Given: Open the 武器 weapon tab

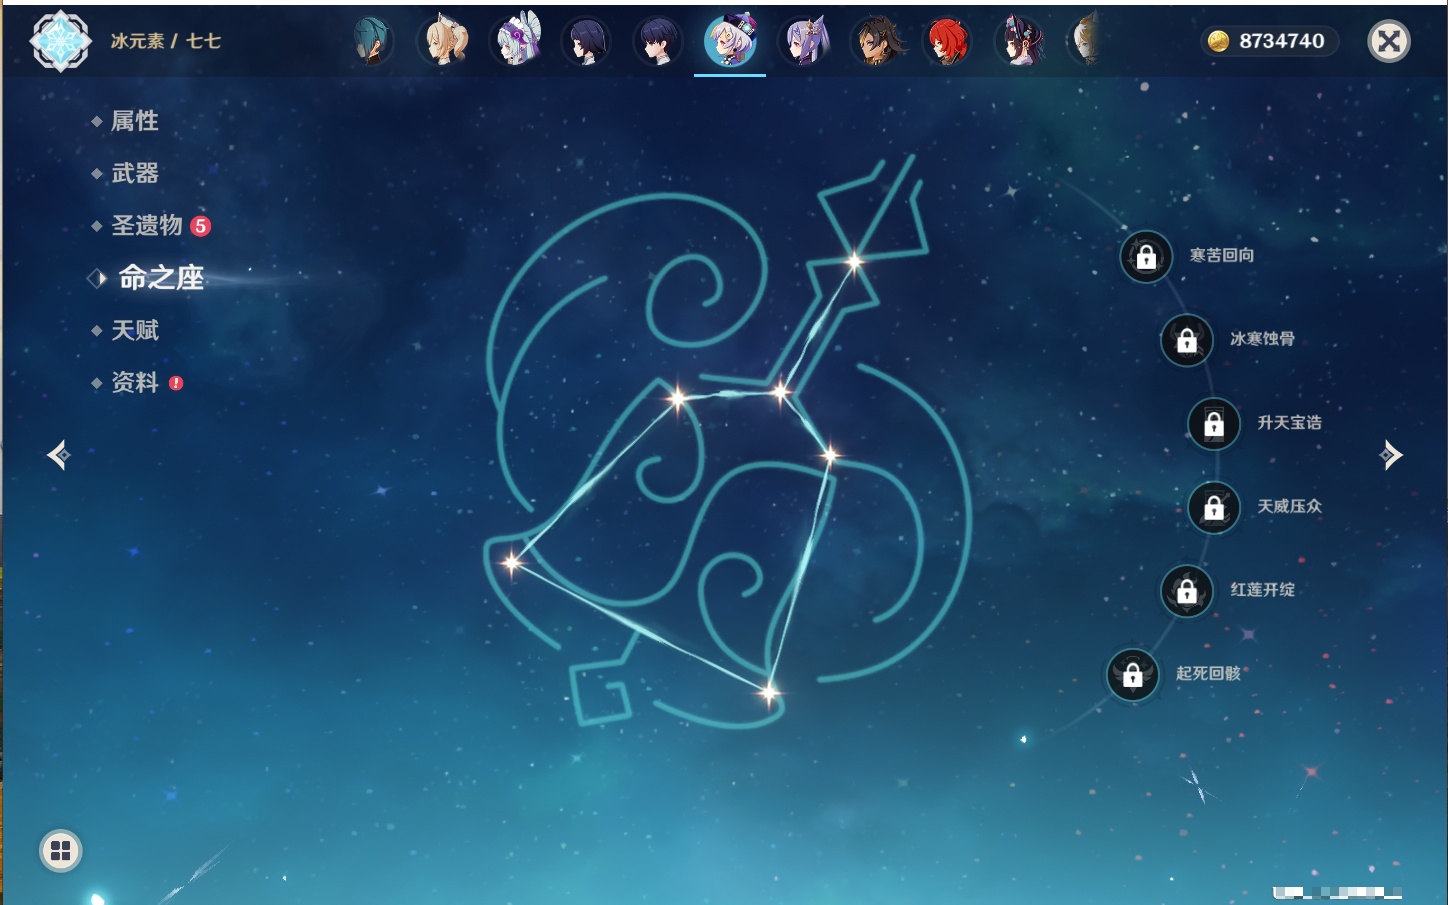Looking at the screenshot, I should pos(135,173).
